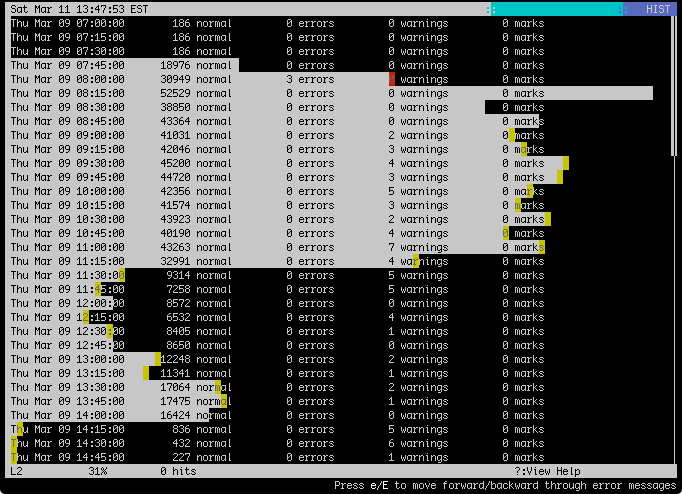Click the '0 hits' indicator in the status bar
Image resolution: width=682 pixels, height=494 pixels.
coord(178,471)
